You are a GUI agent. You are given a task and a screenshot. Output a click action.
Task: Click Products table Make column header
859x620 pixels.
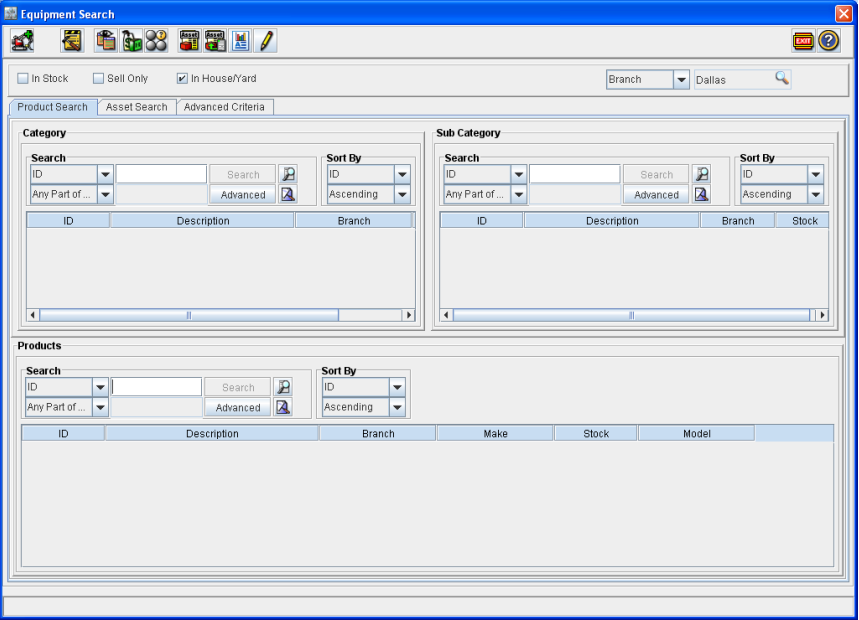(495, 433)
